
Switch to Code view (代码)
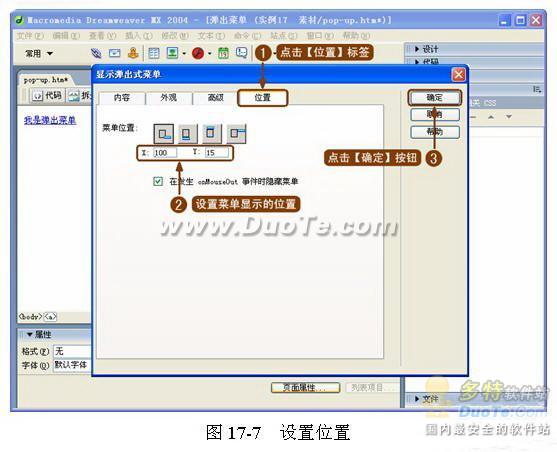[x=48, y=95]
